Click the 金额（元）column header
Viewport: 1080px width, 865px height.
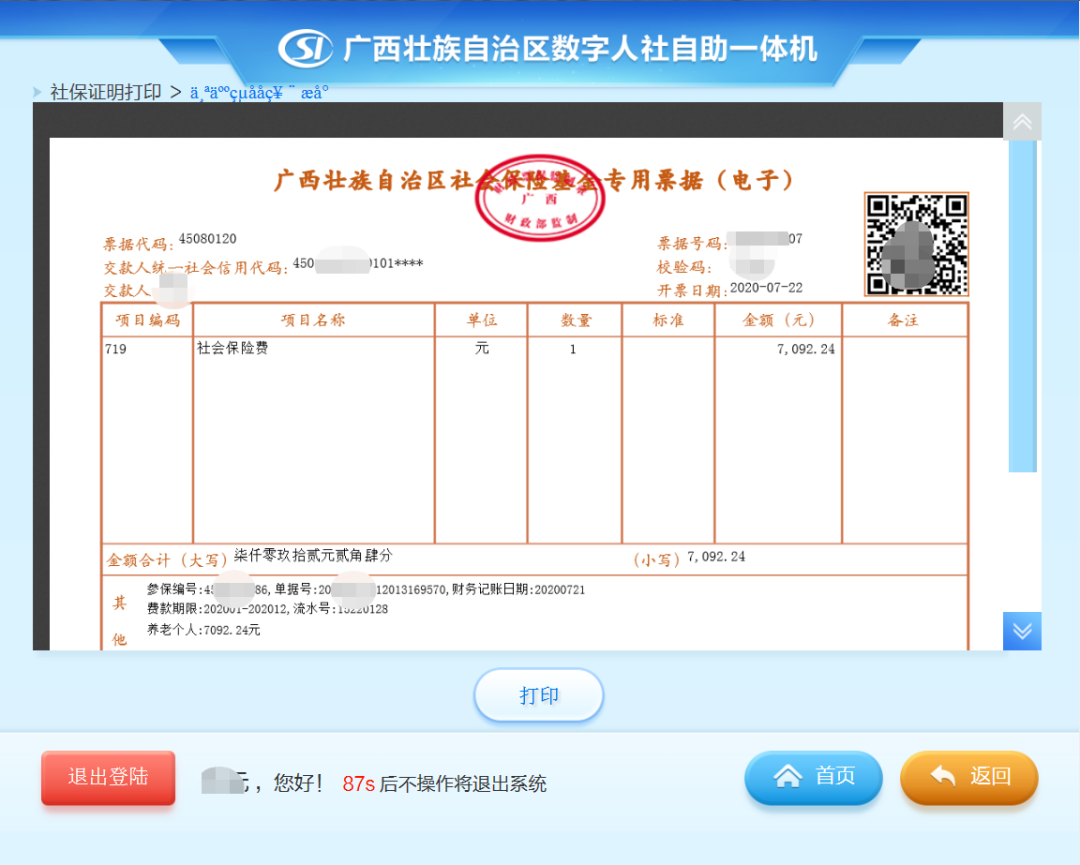(x=778, y=320)
